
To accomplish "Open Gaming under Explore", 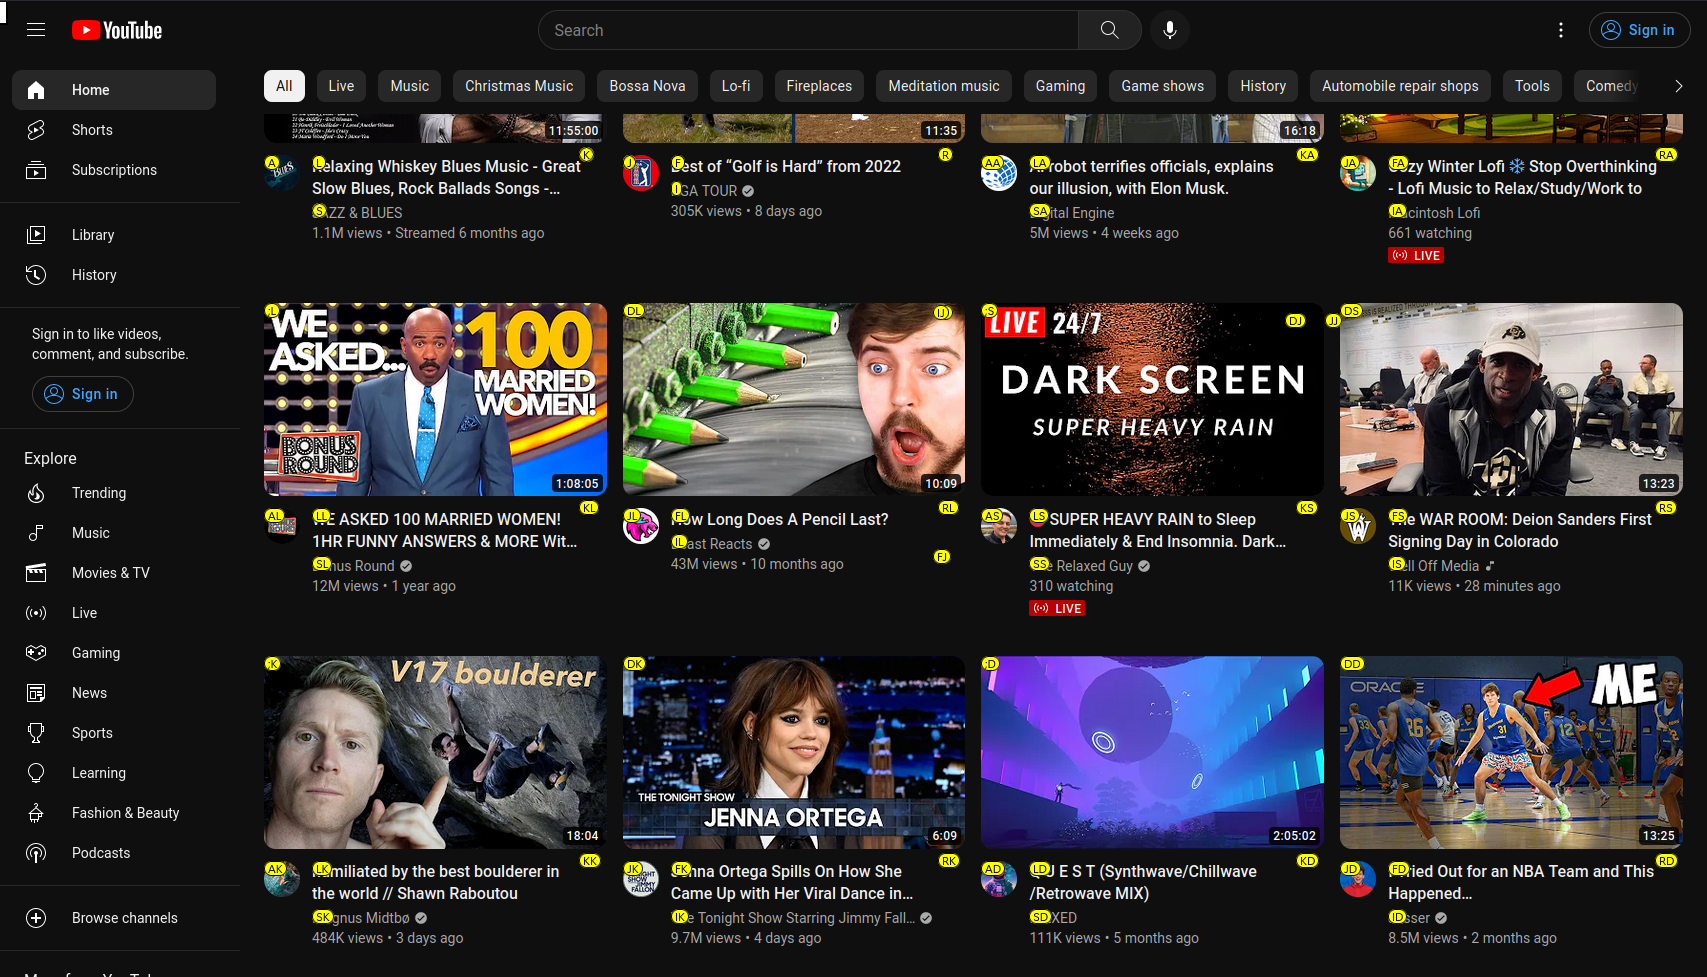I will click(x=114, y=653).
